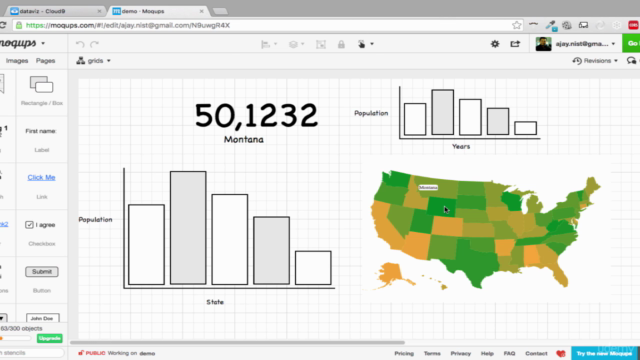The image size is (640, 360).
Task: Select Population label beside State chart
Action: [95, 220]
